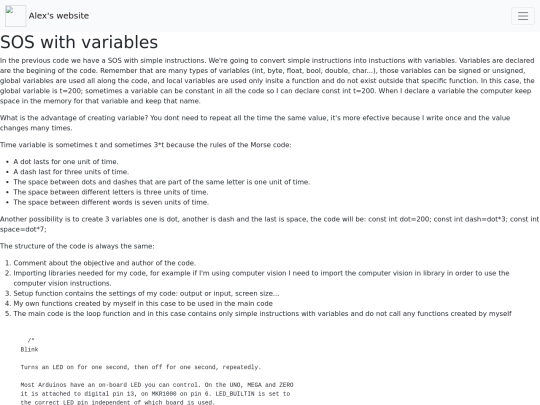Click the 'Blink' line in the code block
This screenshot has width=540, height=405.
pos(29,350)
